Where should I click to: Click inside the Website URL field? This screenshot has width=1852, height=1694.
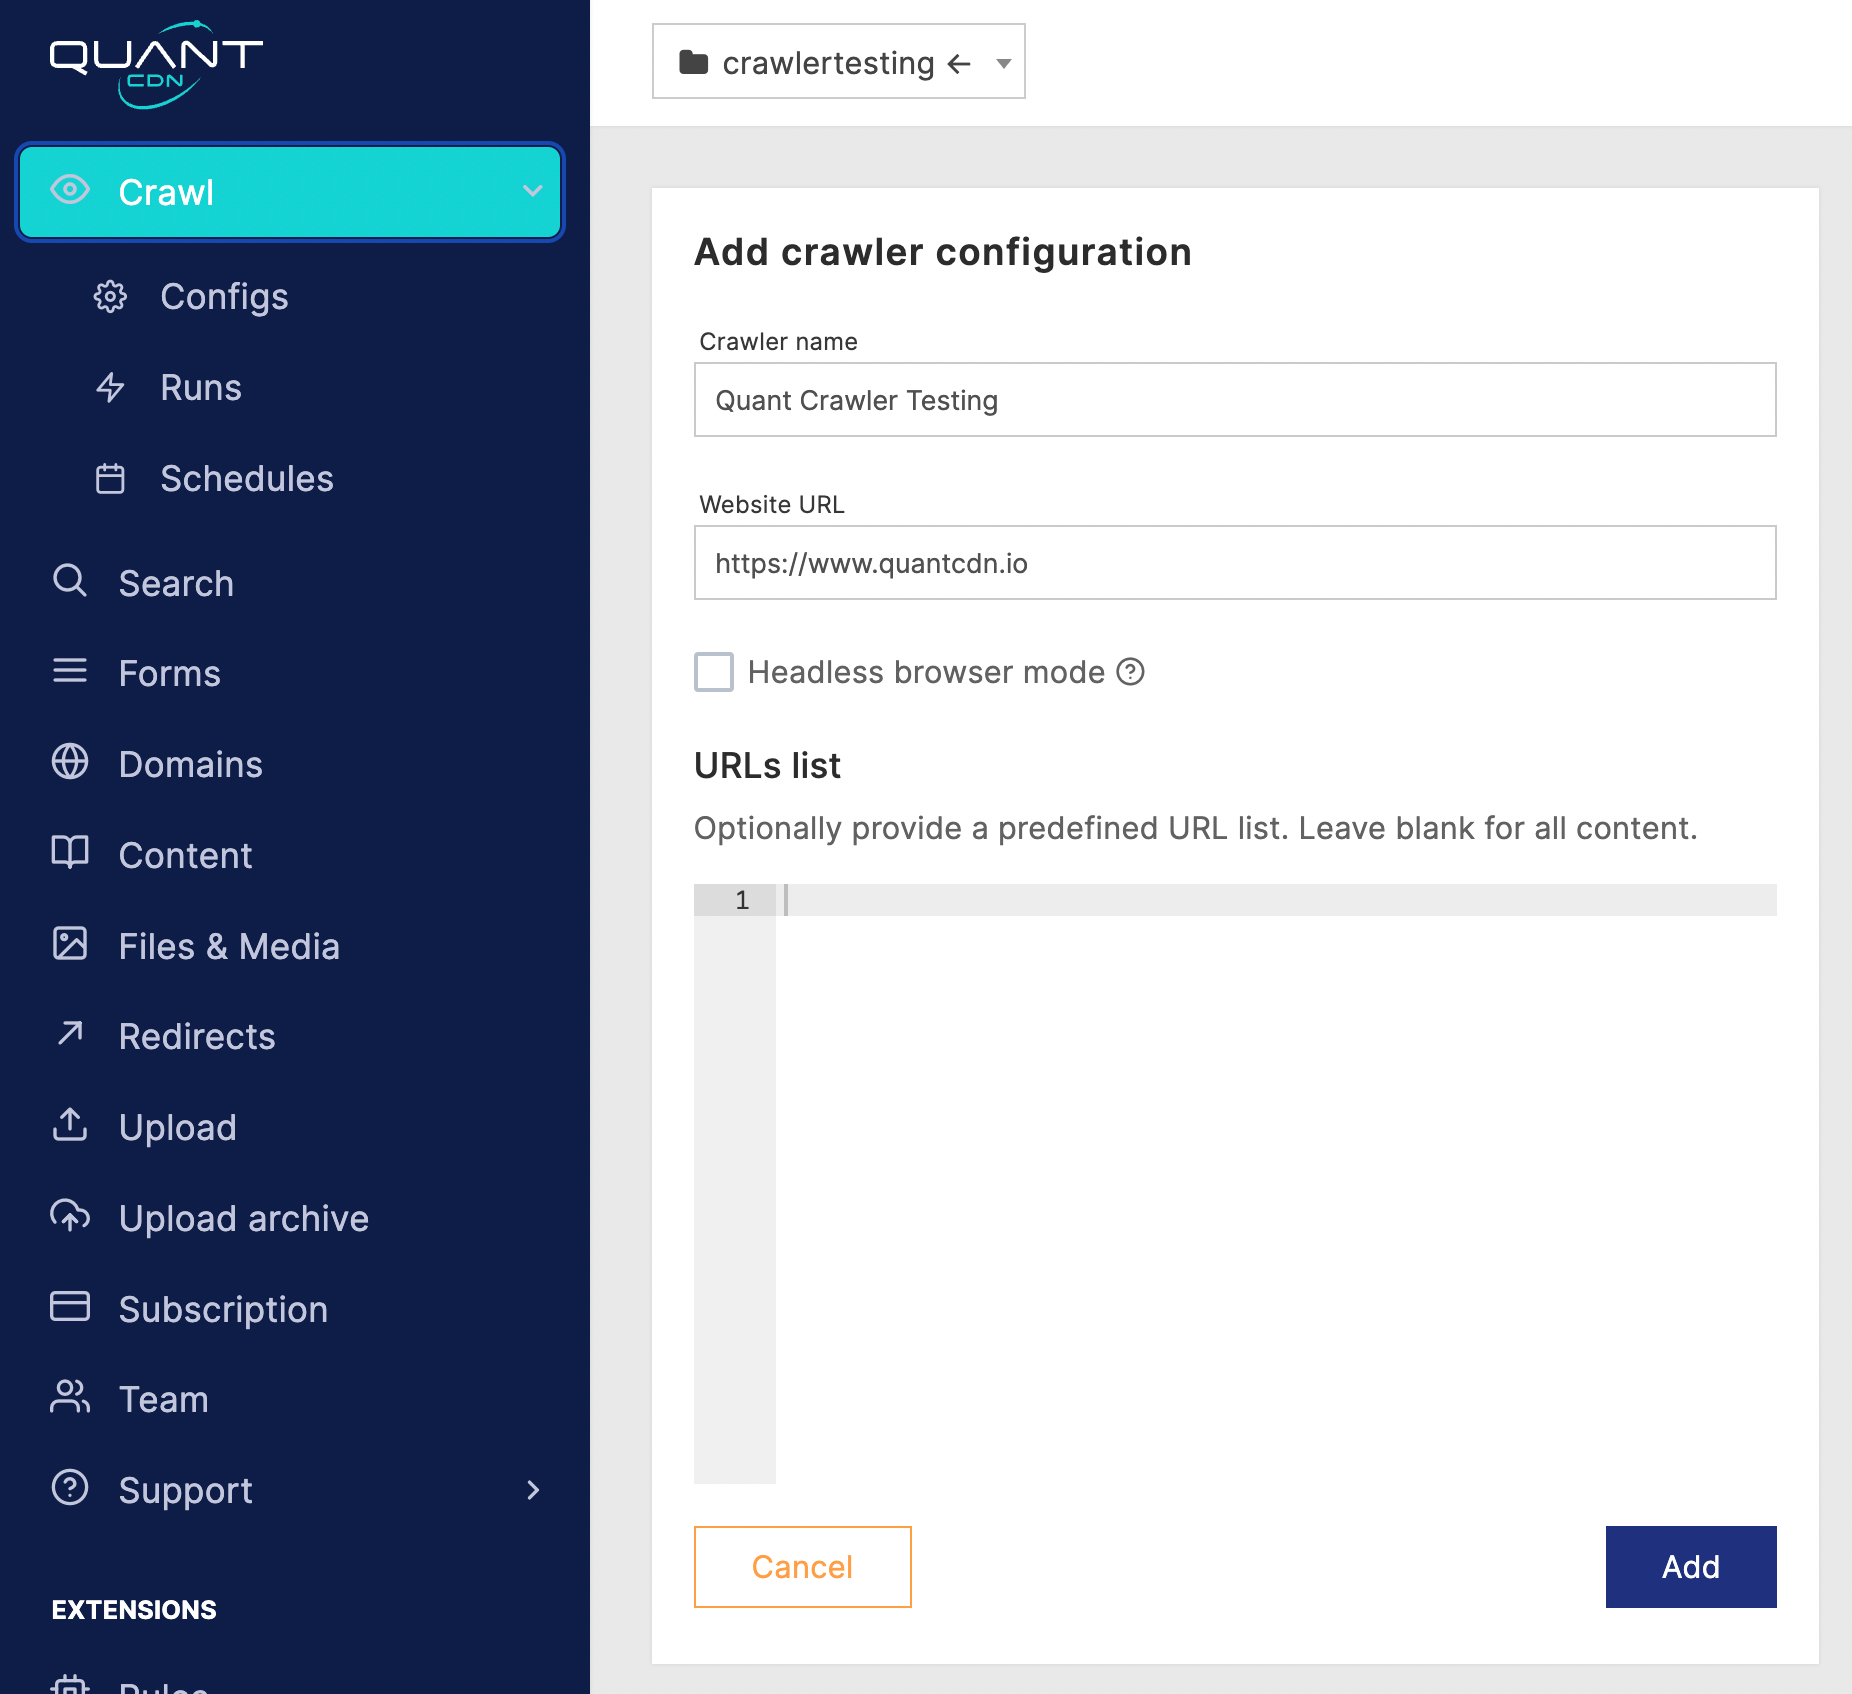point(1234,563)
